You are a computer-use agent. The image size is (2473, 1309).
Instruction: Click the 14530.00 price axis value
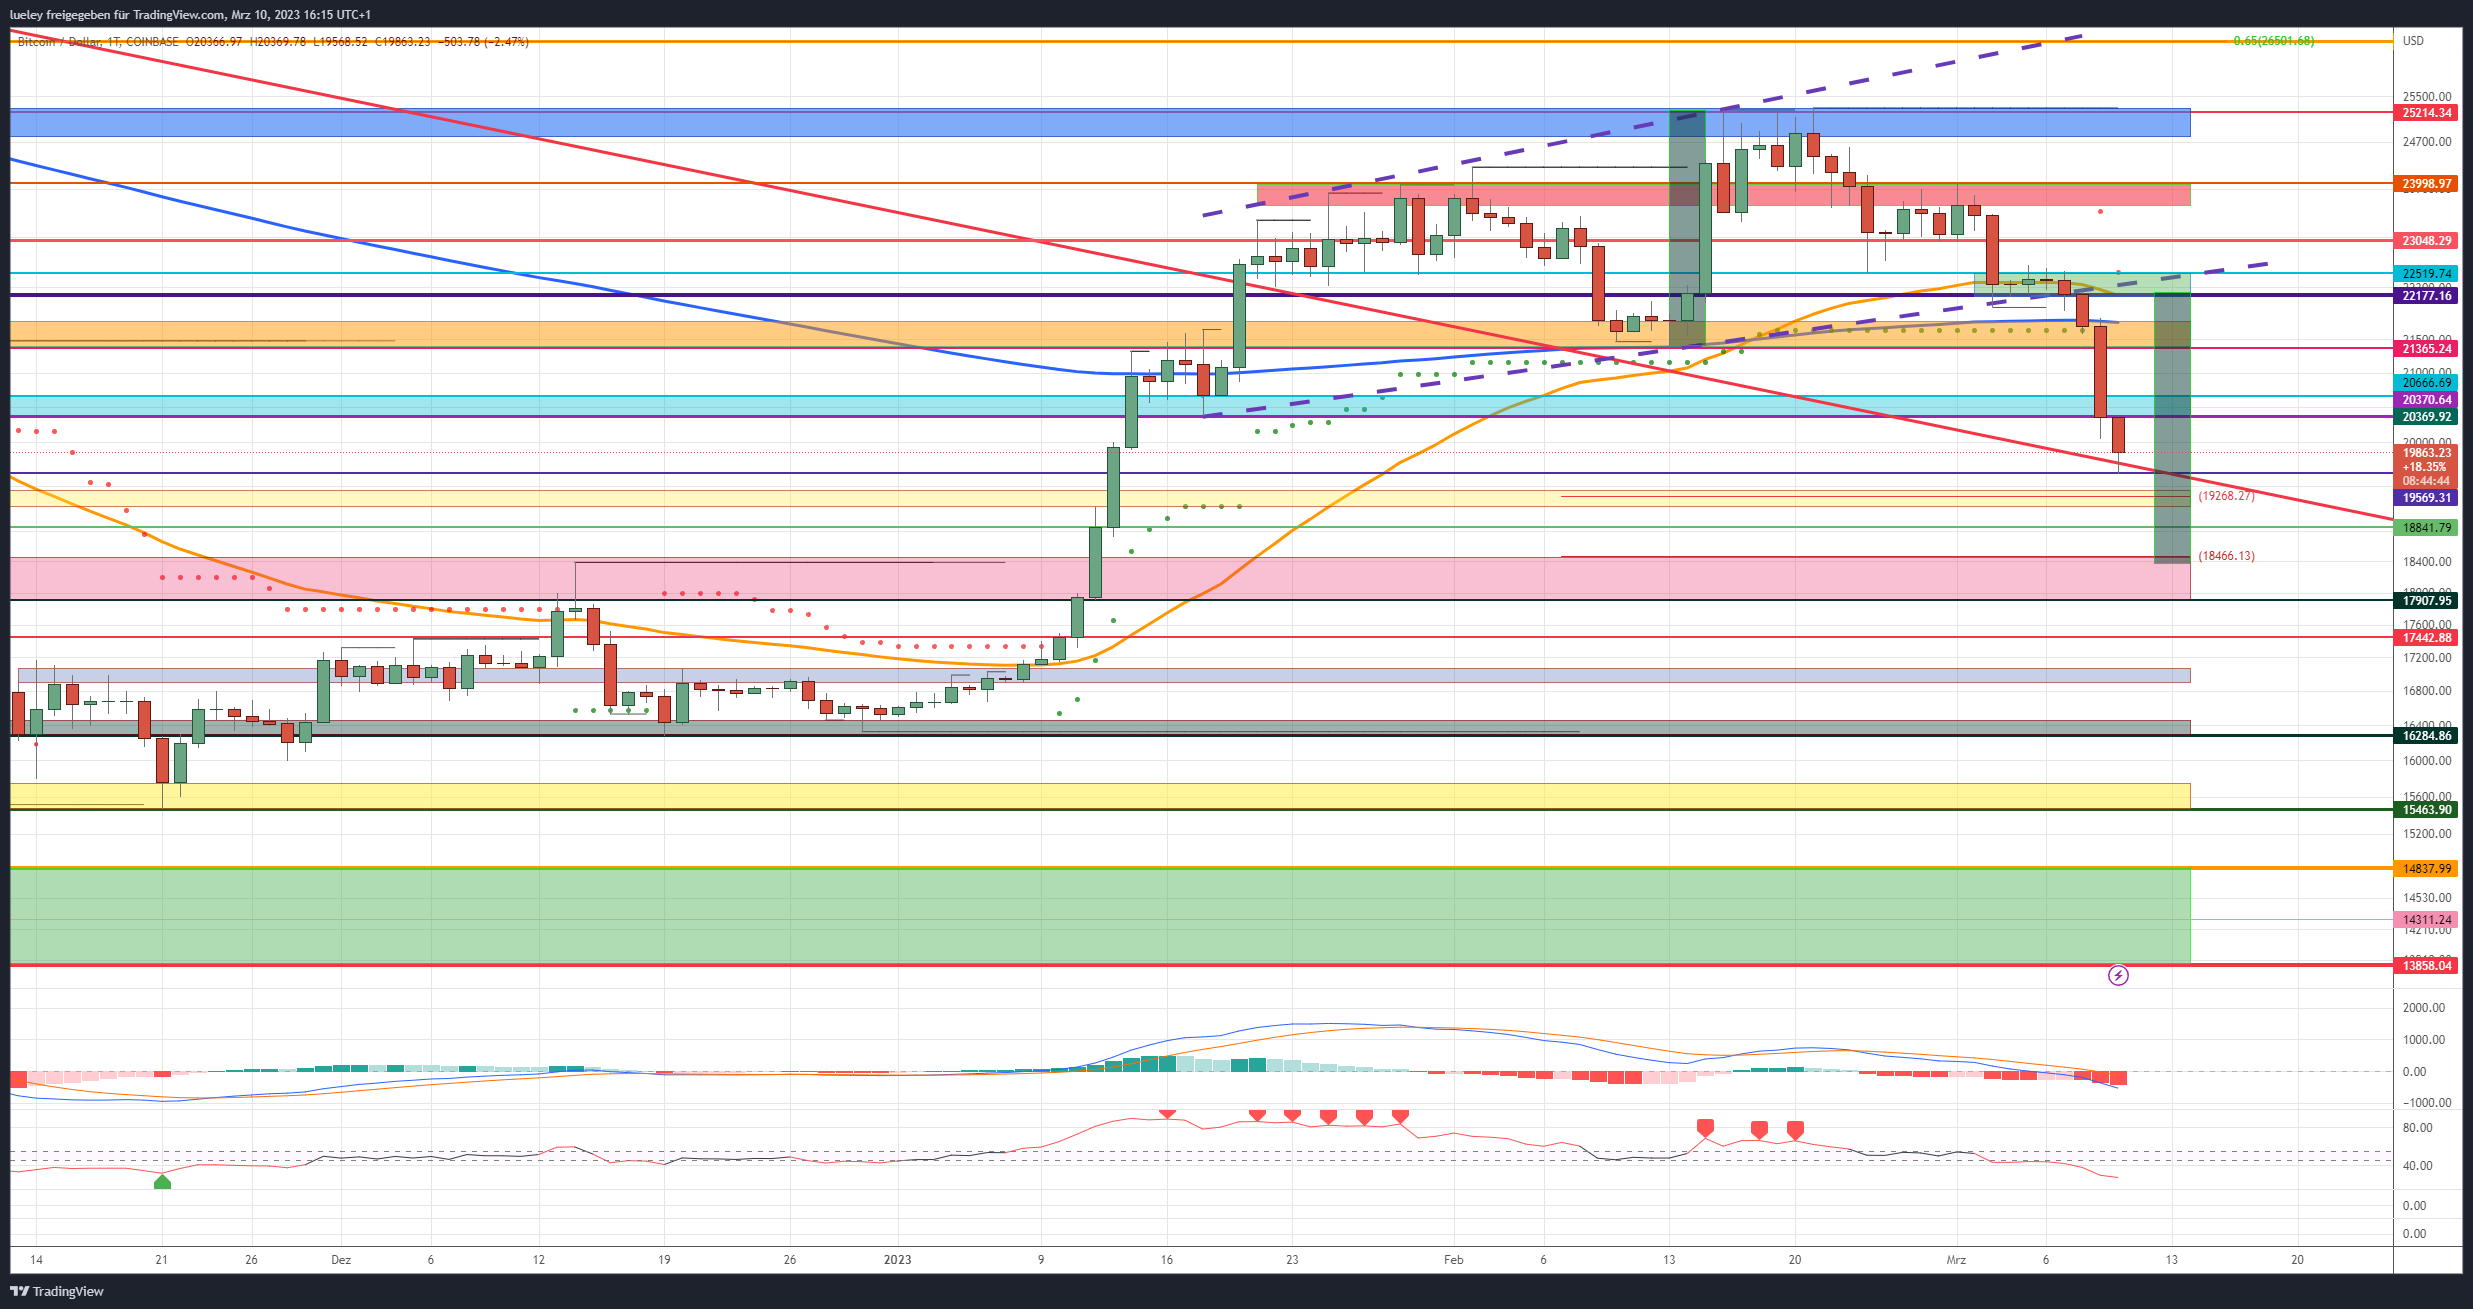point(2427,898)
